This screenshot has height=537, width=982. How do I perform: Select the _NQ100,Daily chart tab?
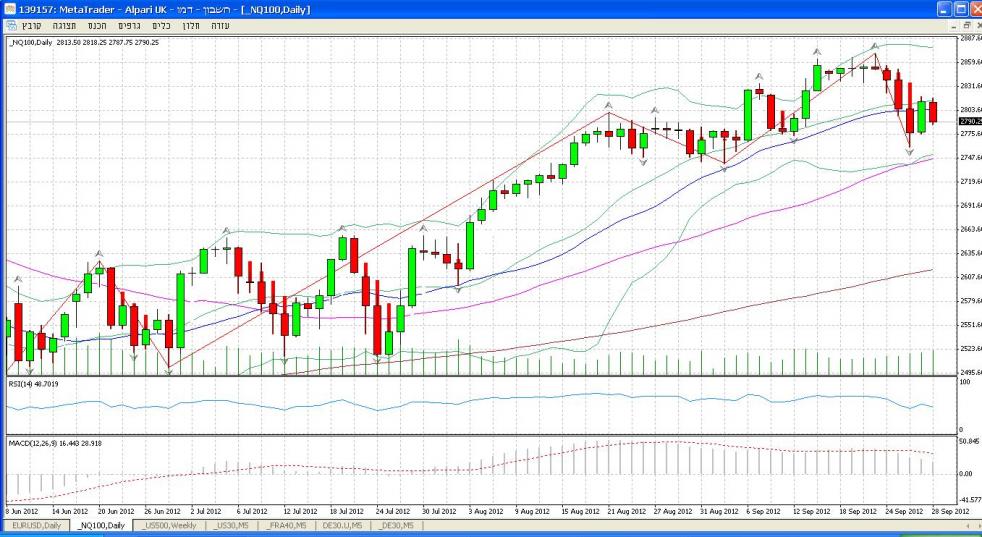click(x=103, y=525)
